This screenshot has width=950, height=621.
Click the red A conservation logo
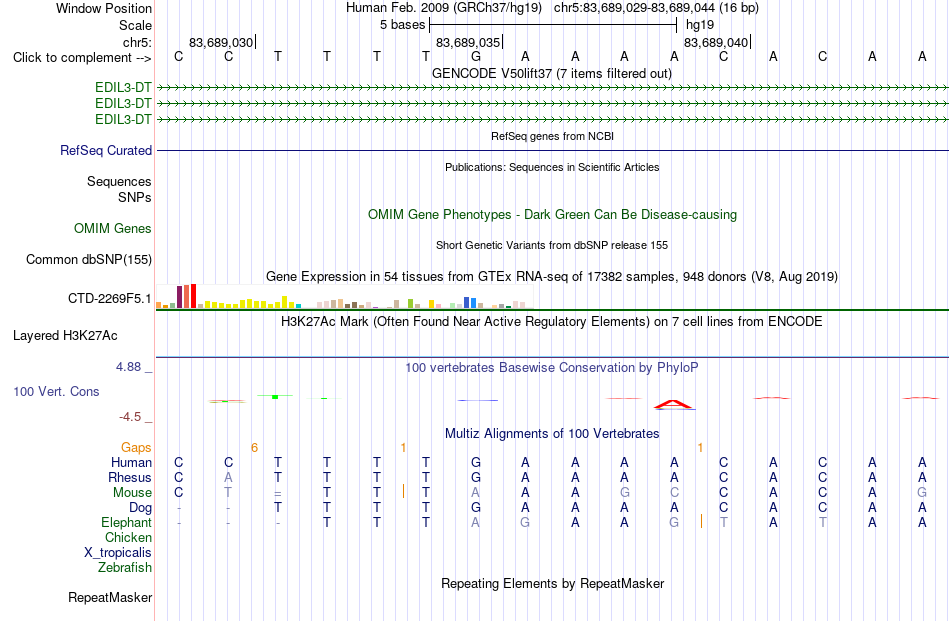tap(674, 404)
